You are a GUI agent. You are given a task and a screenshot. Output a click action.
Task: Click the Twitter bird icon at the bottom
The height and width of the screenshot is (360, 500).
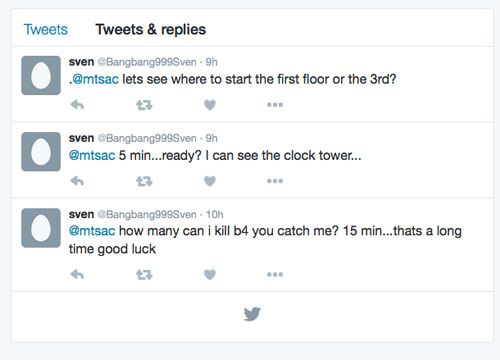pos(252,314)
